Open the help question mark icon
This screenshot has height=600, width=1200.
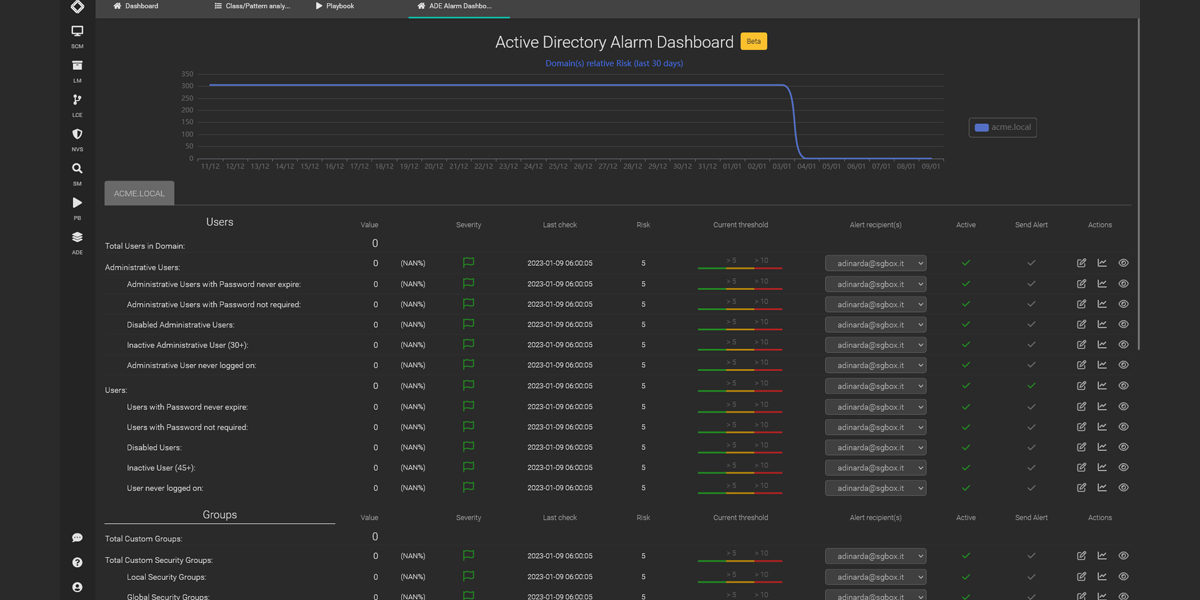pyautogui.click(x=77, y=563)
